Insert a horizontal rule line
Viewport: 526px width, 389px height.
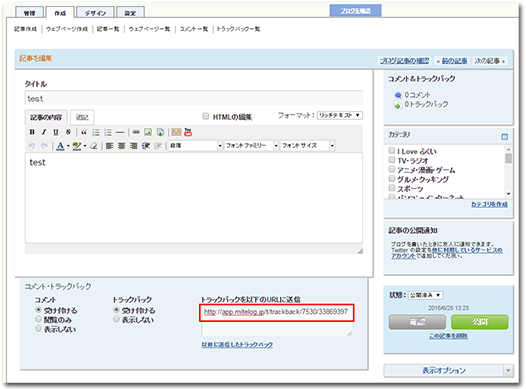coord(120,132)
